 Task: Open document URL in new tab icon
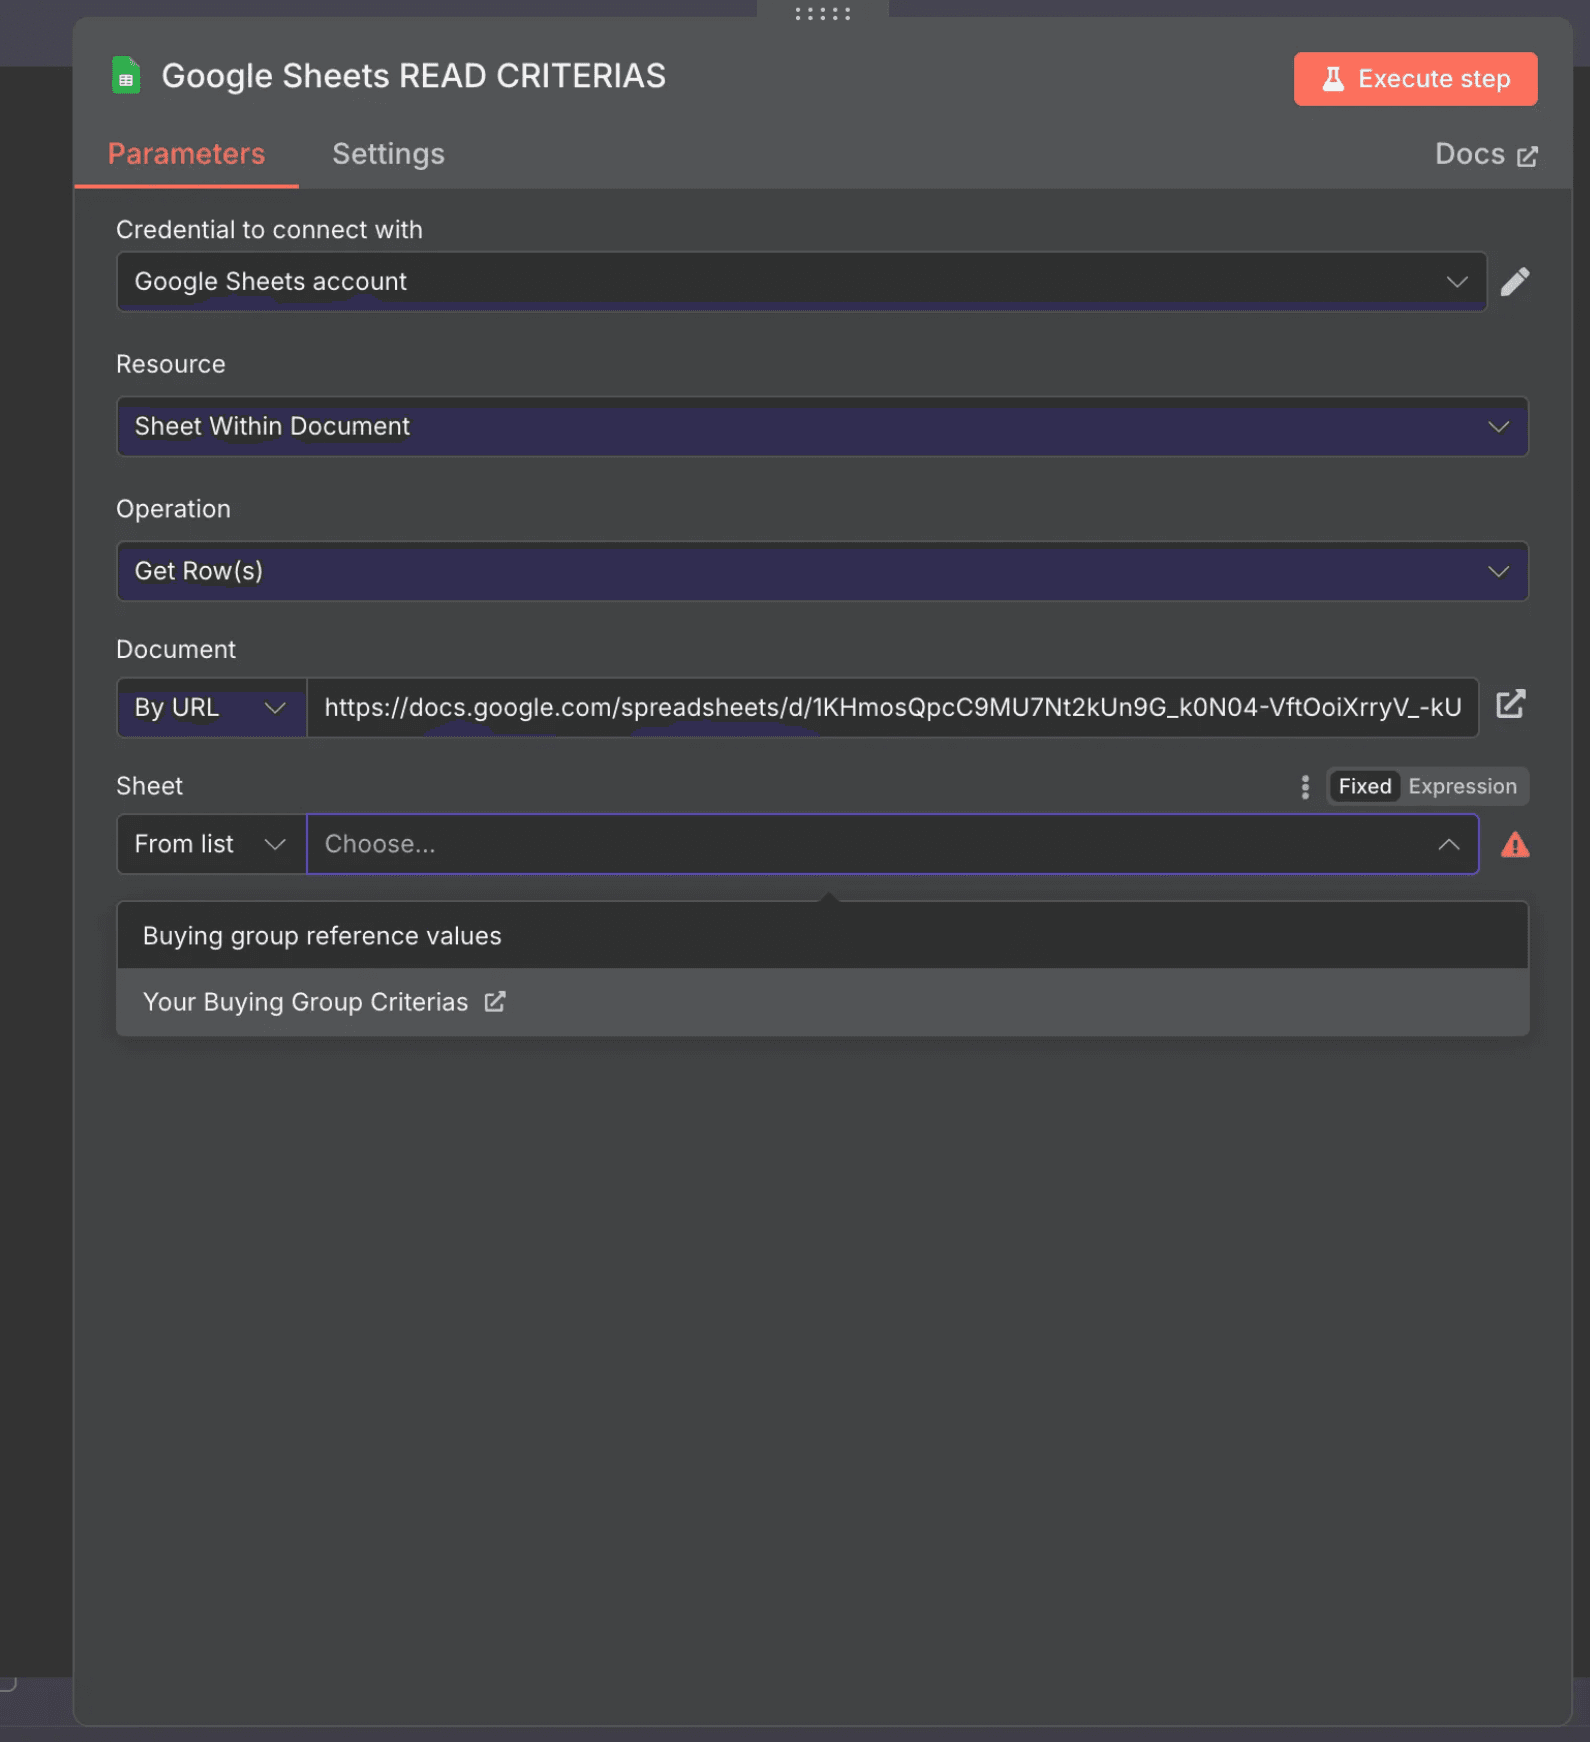pyautogui.click(x=1510, y=705)
